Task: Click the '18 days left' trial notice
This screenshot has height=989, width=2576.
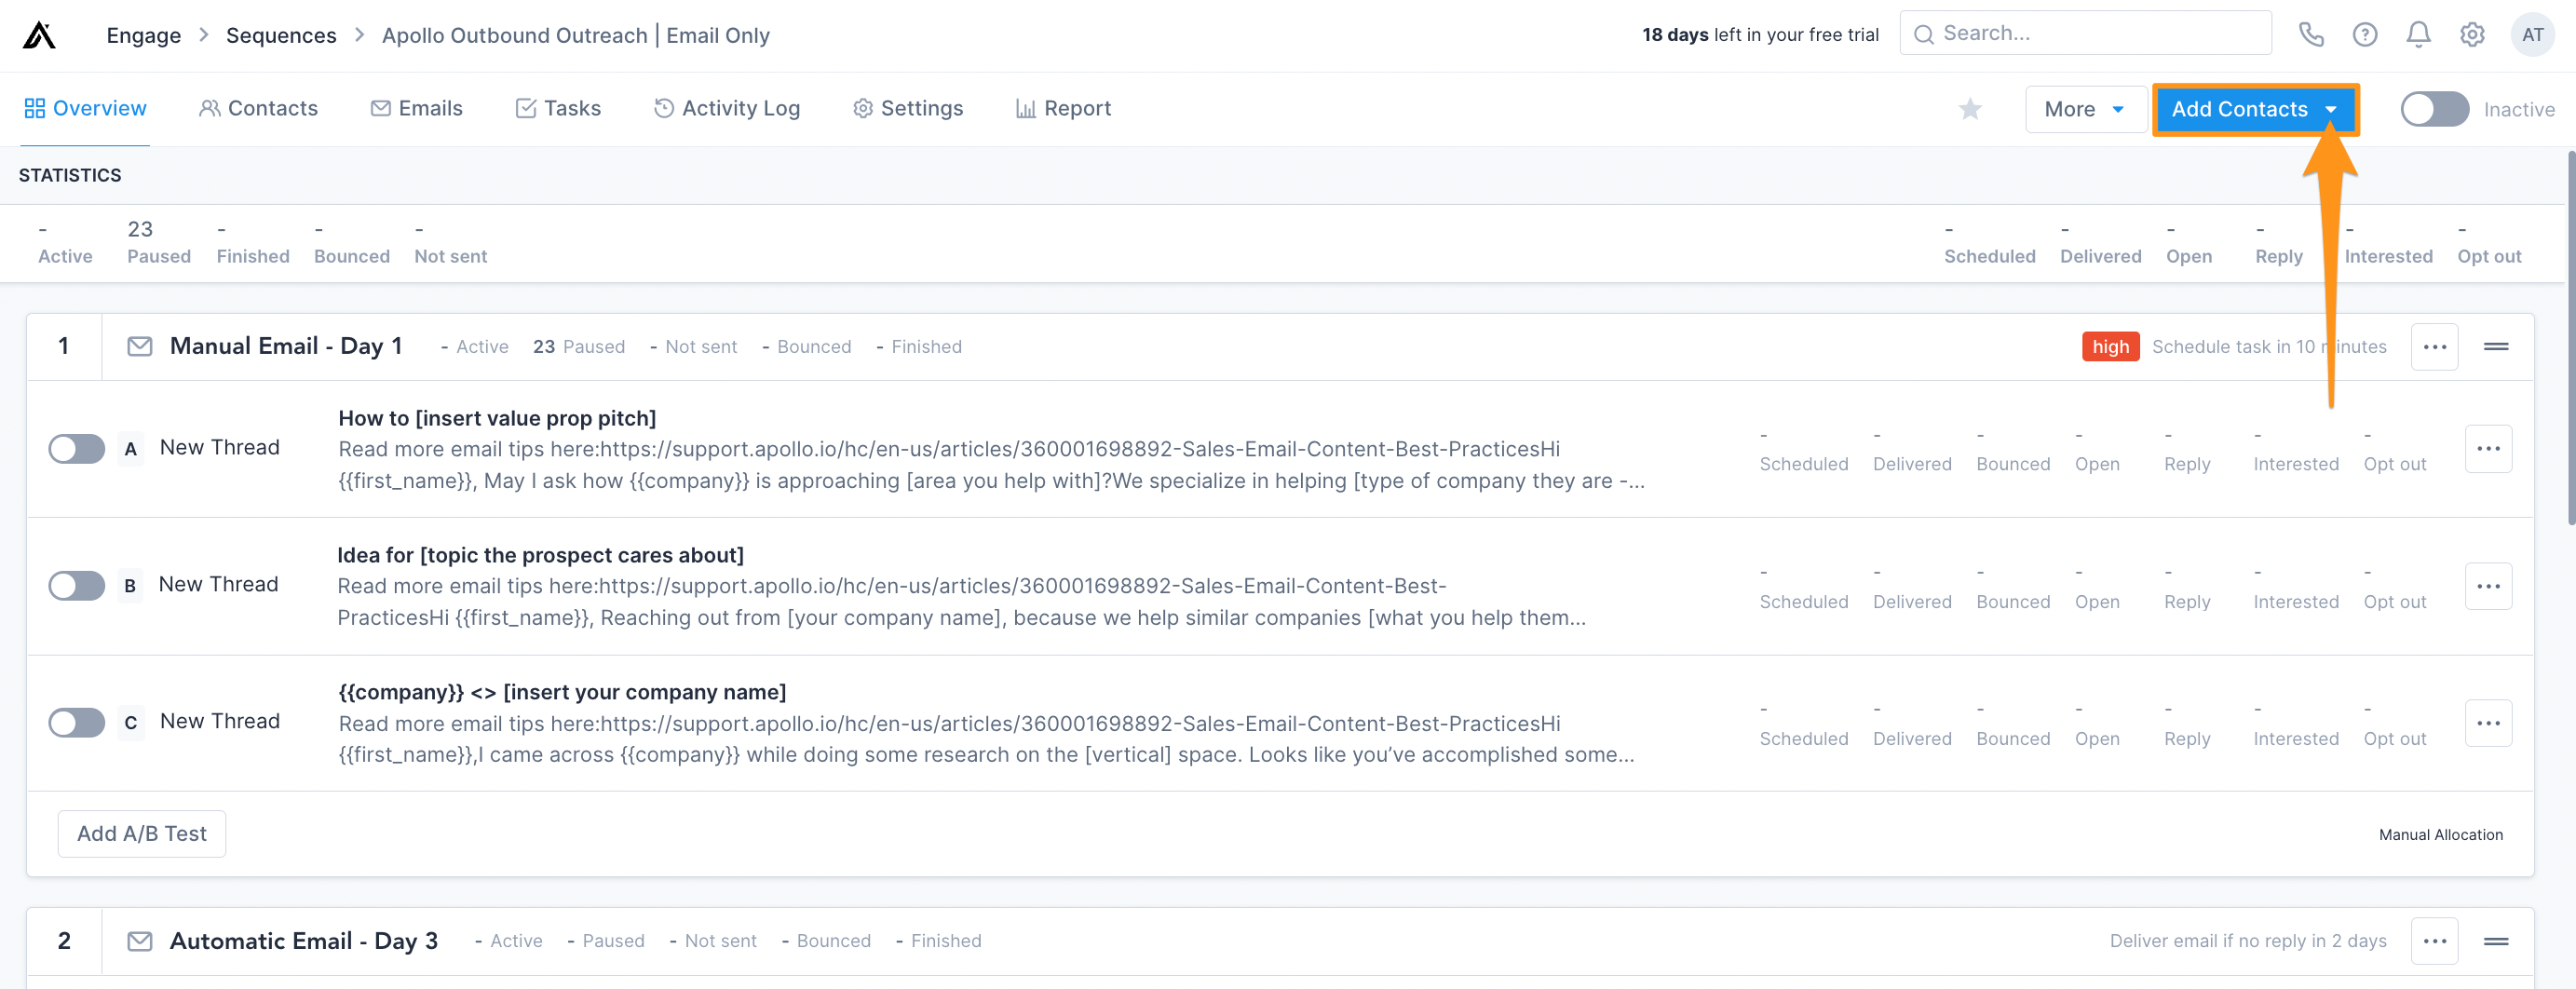Action: click(1760, 35)
